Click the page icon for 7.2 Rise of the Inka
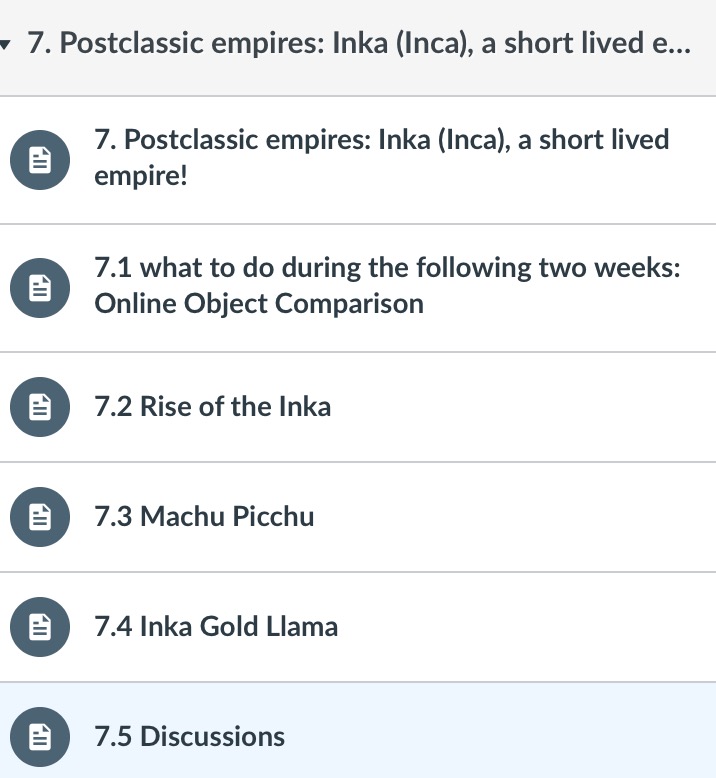The width and height of the screenshot is (716, 778). [39, 407]
